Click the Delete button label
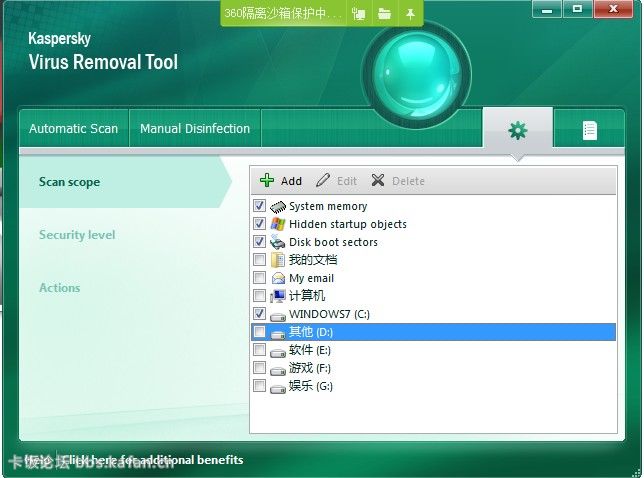Image resolution: width=644 pixels, height=478 pixels. [408, 181]
